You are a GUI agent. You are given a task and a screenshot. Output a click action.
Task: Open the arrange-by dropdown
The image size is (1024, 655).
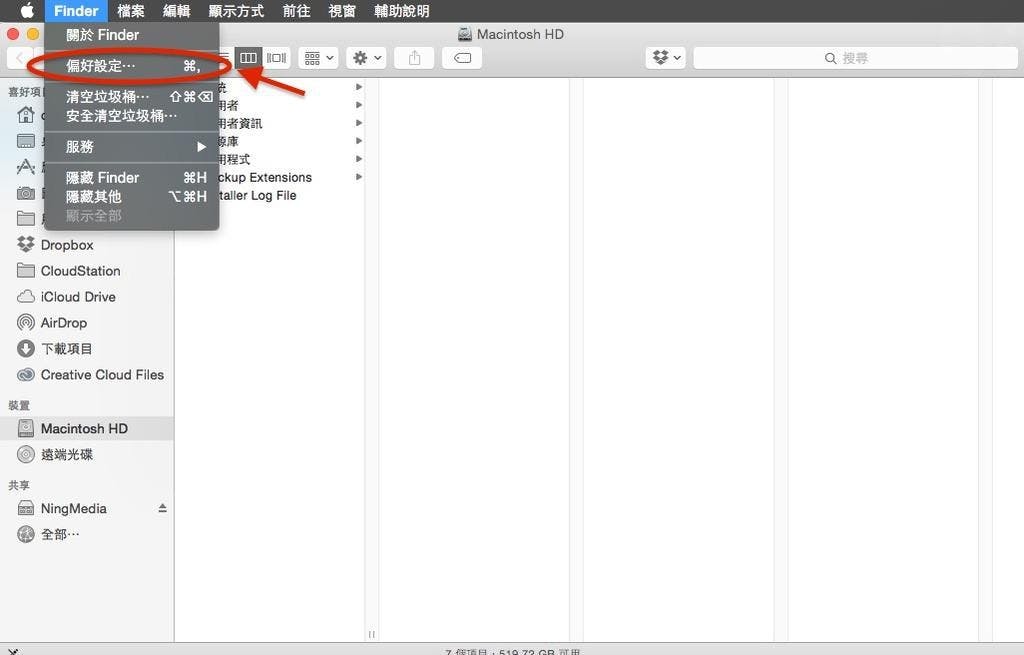point(319,58)
